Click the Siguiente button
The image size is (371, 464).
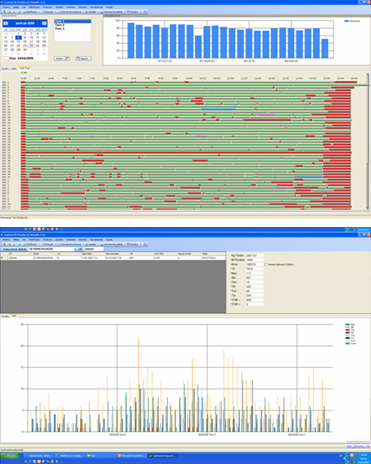[x=83, y=58]
